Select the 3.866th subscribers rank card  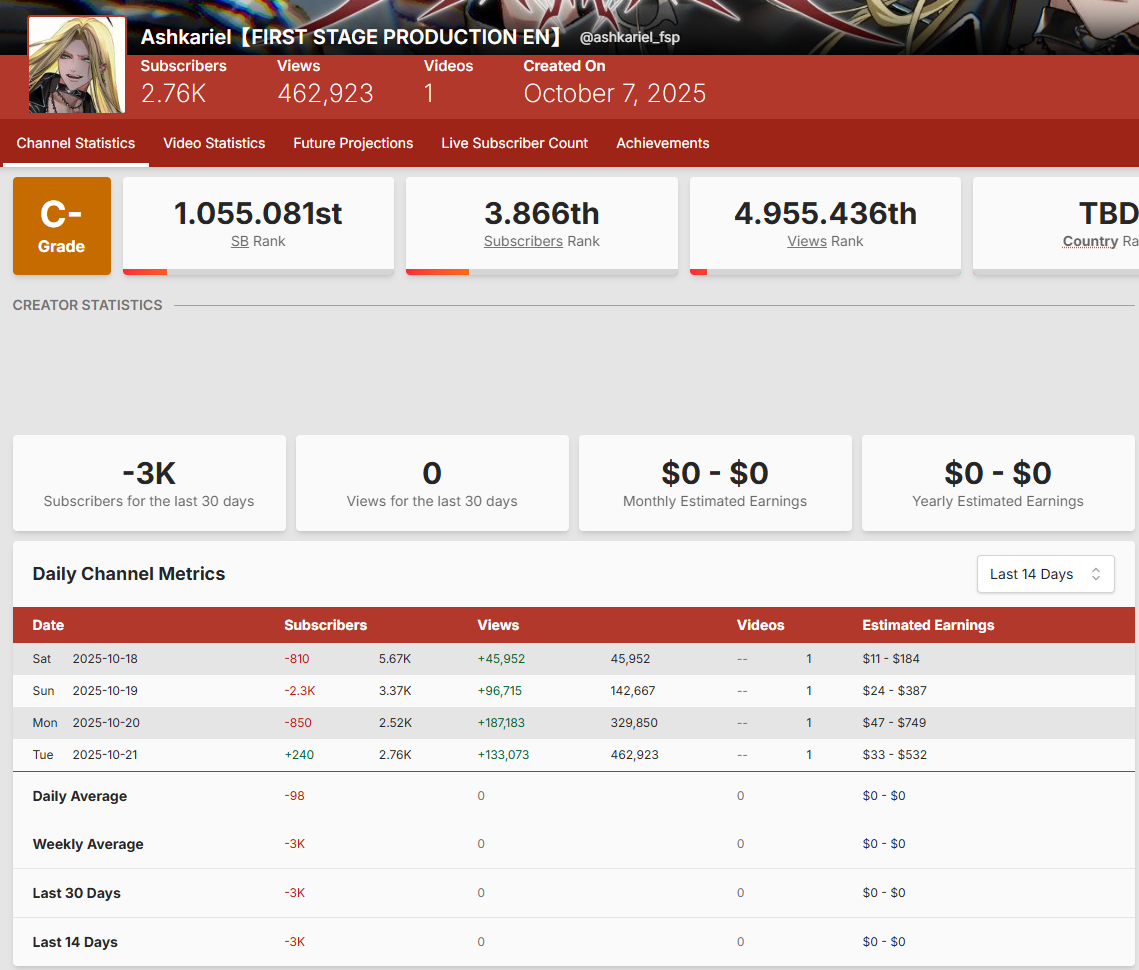pos(542,226)
